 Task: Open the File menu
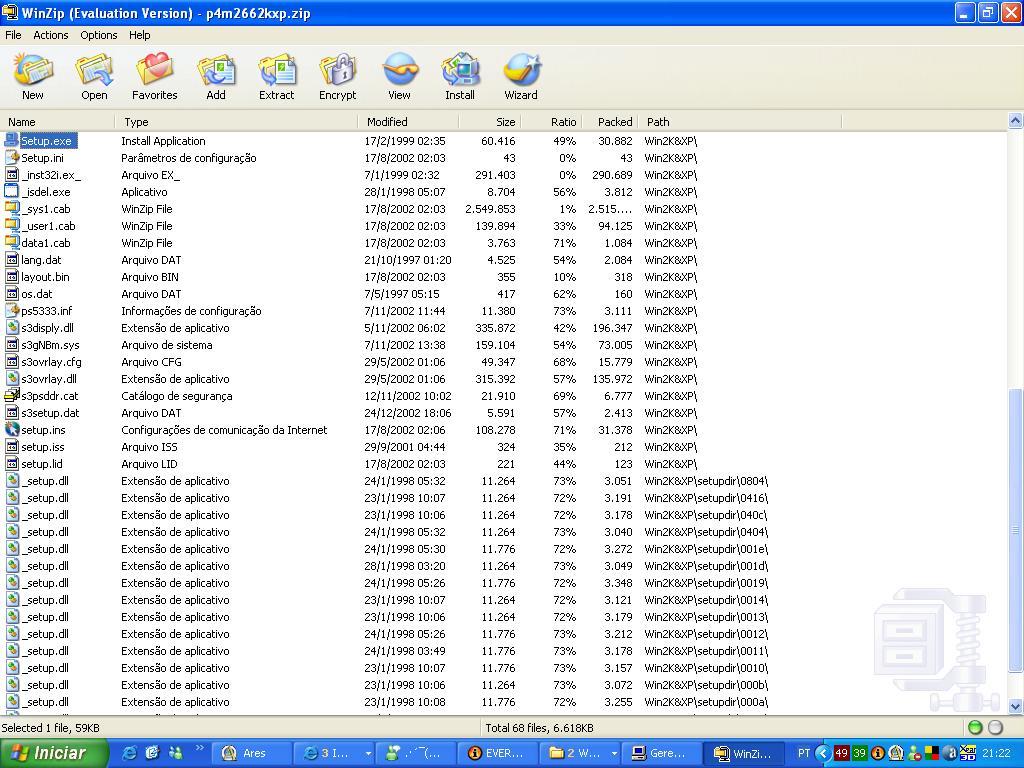pos(13,35)
